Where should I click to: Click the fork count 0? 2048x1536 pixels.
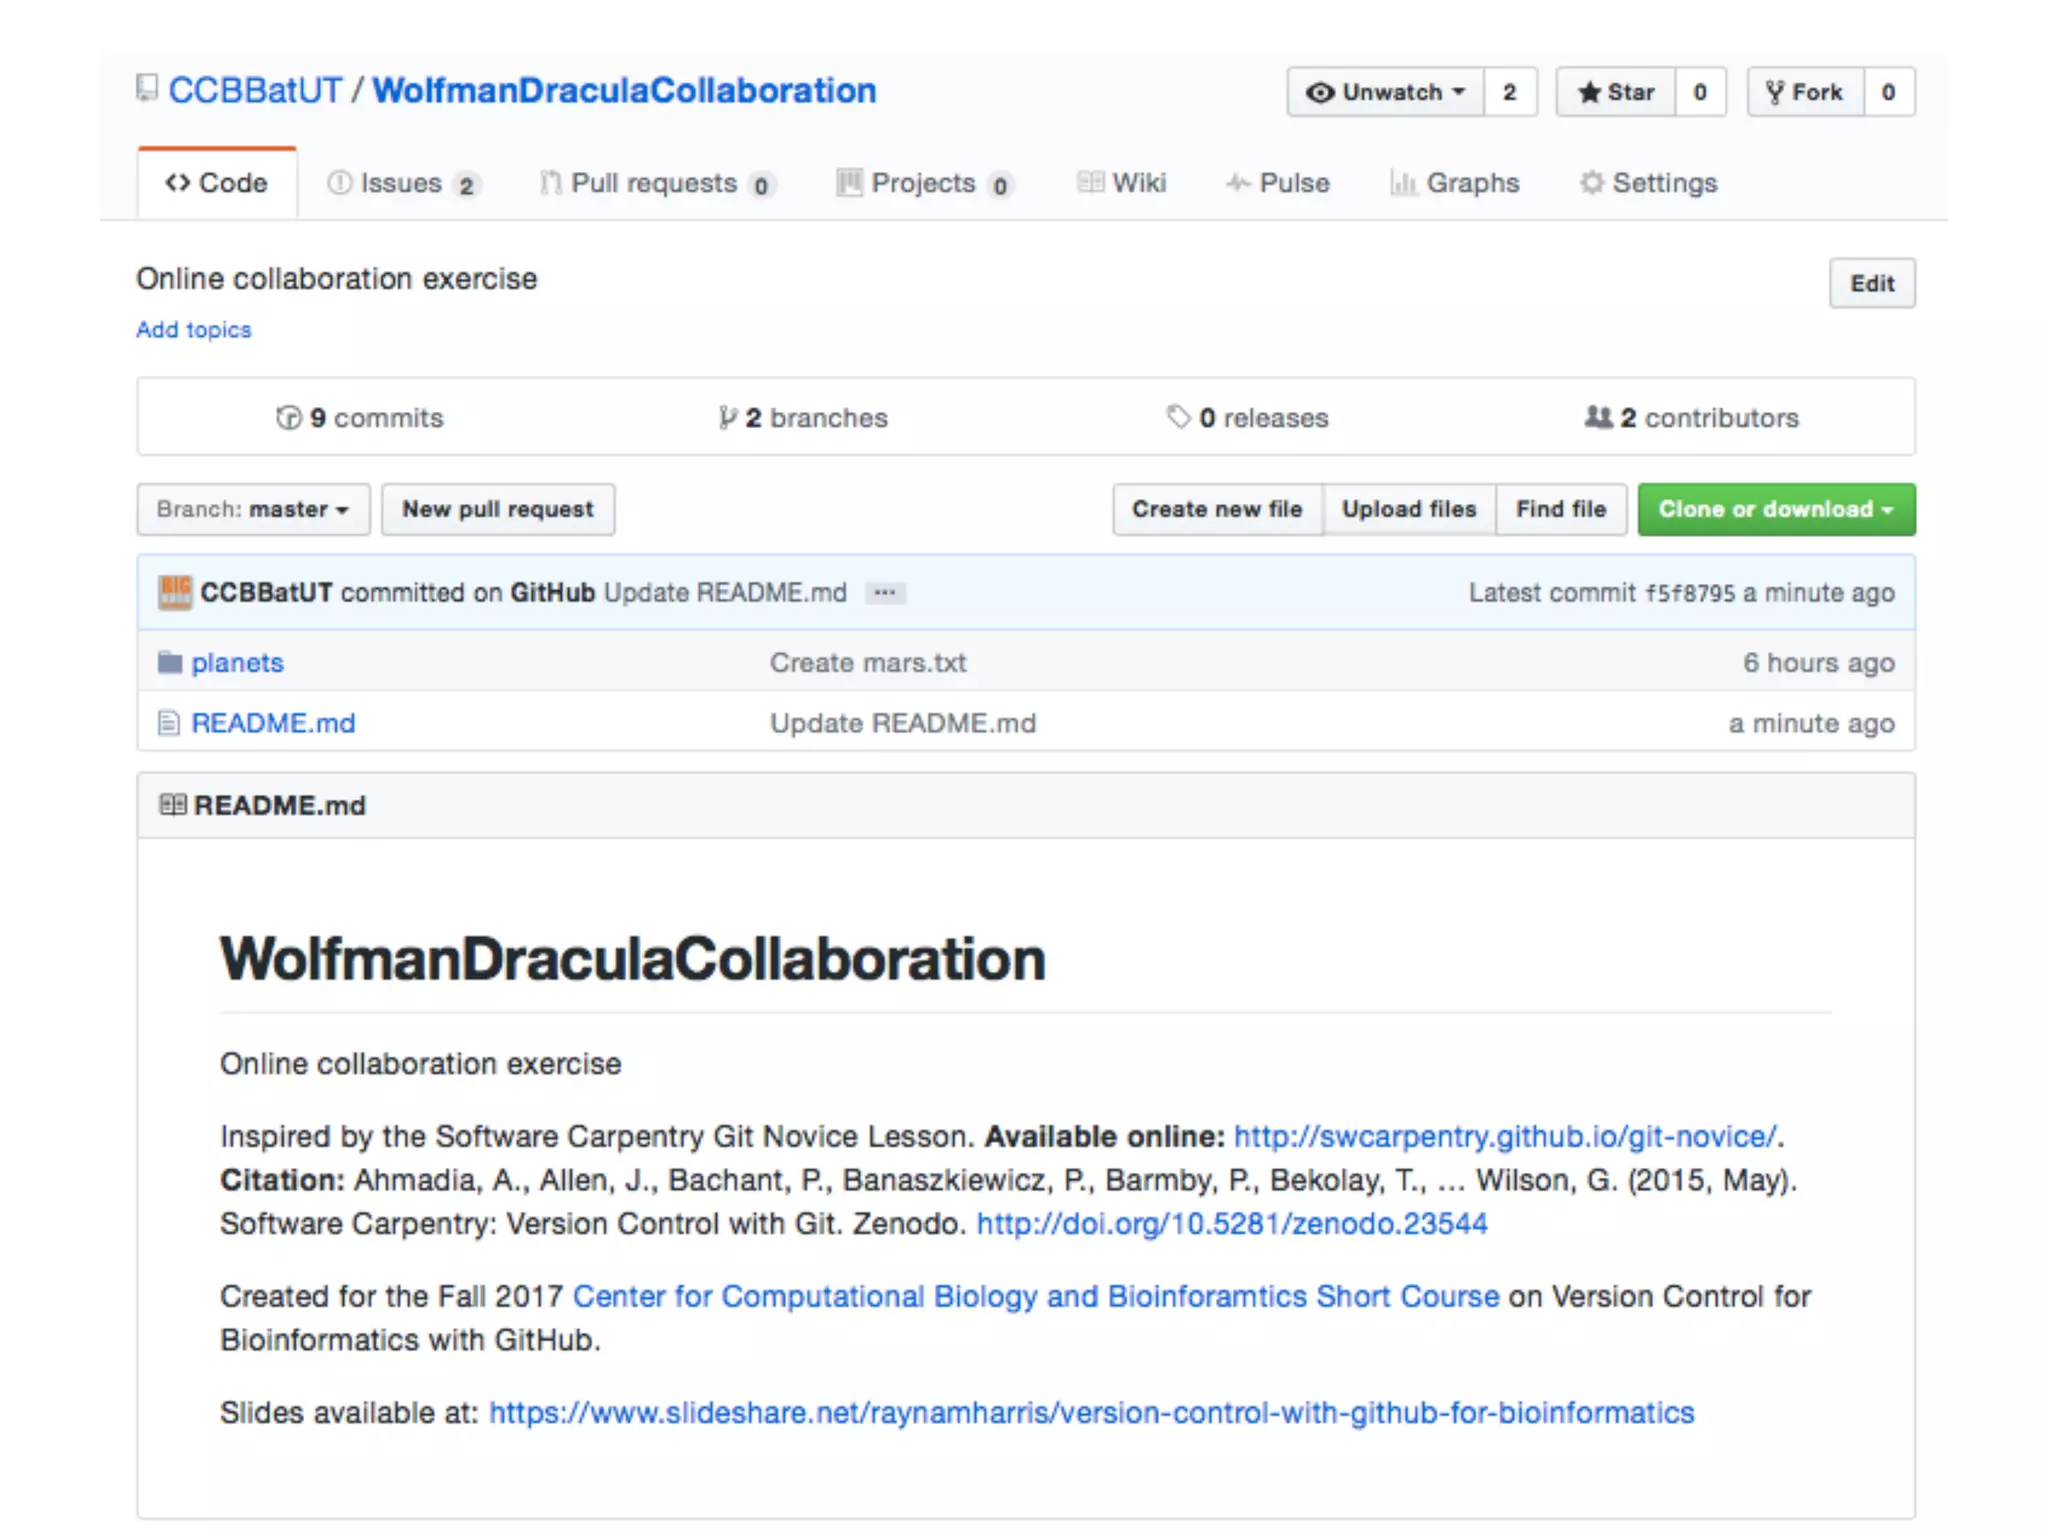[x=1889, y=92]
